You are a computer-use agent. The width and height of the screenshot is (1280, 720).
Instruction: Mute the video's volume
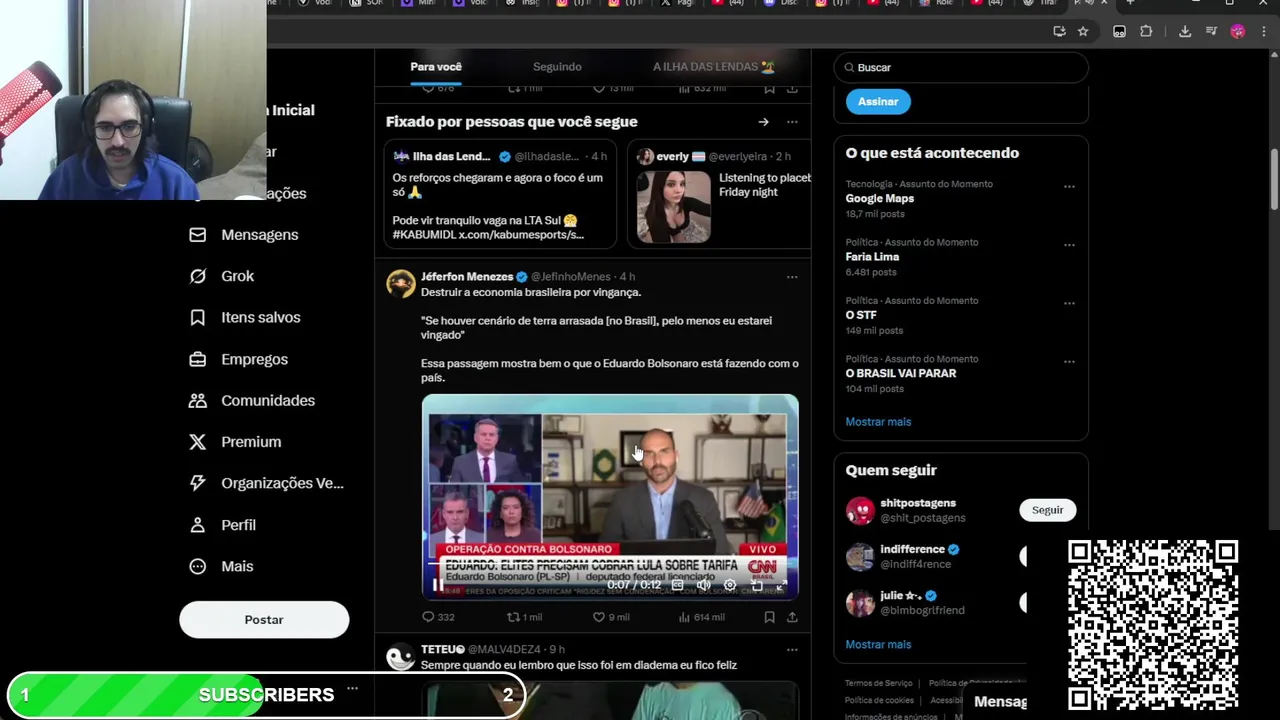point(703,585)
